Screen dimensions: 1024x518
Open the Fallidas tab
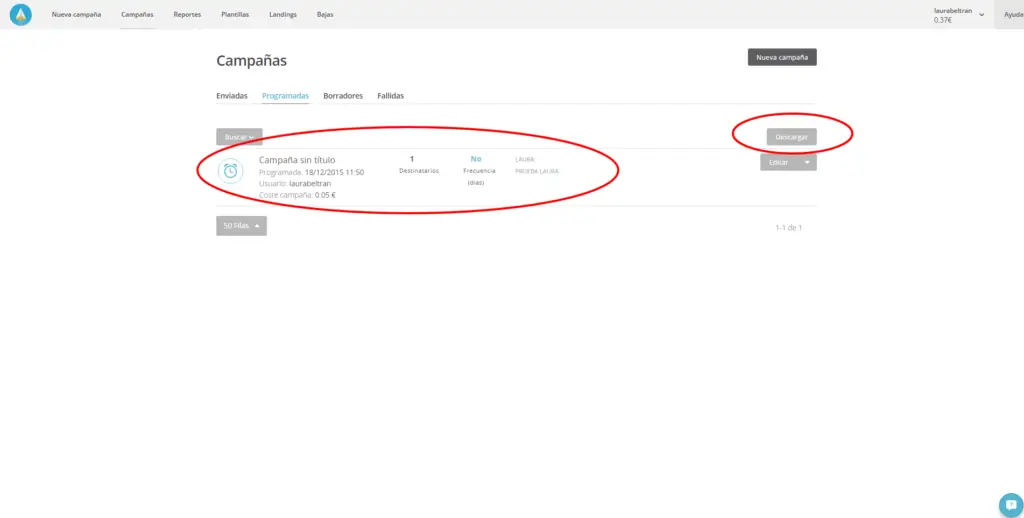390,96
